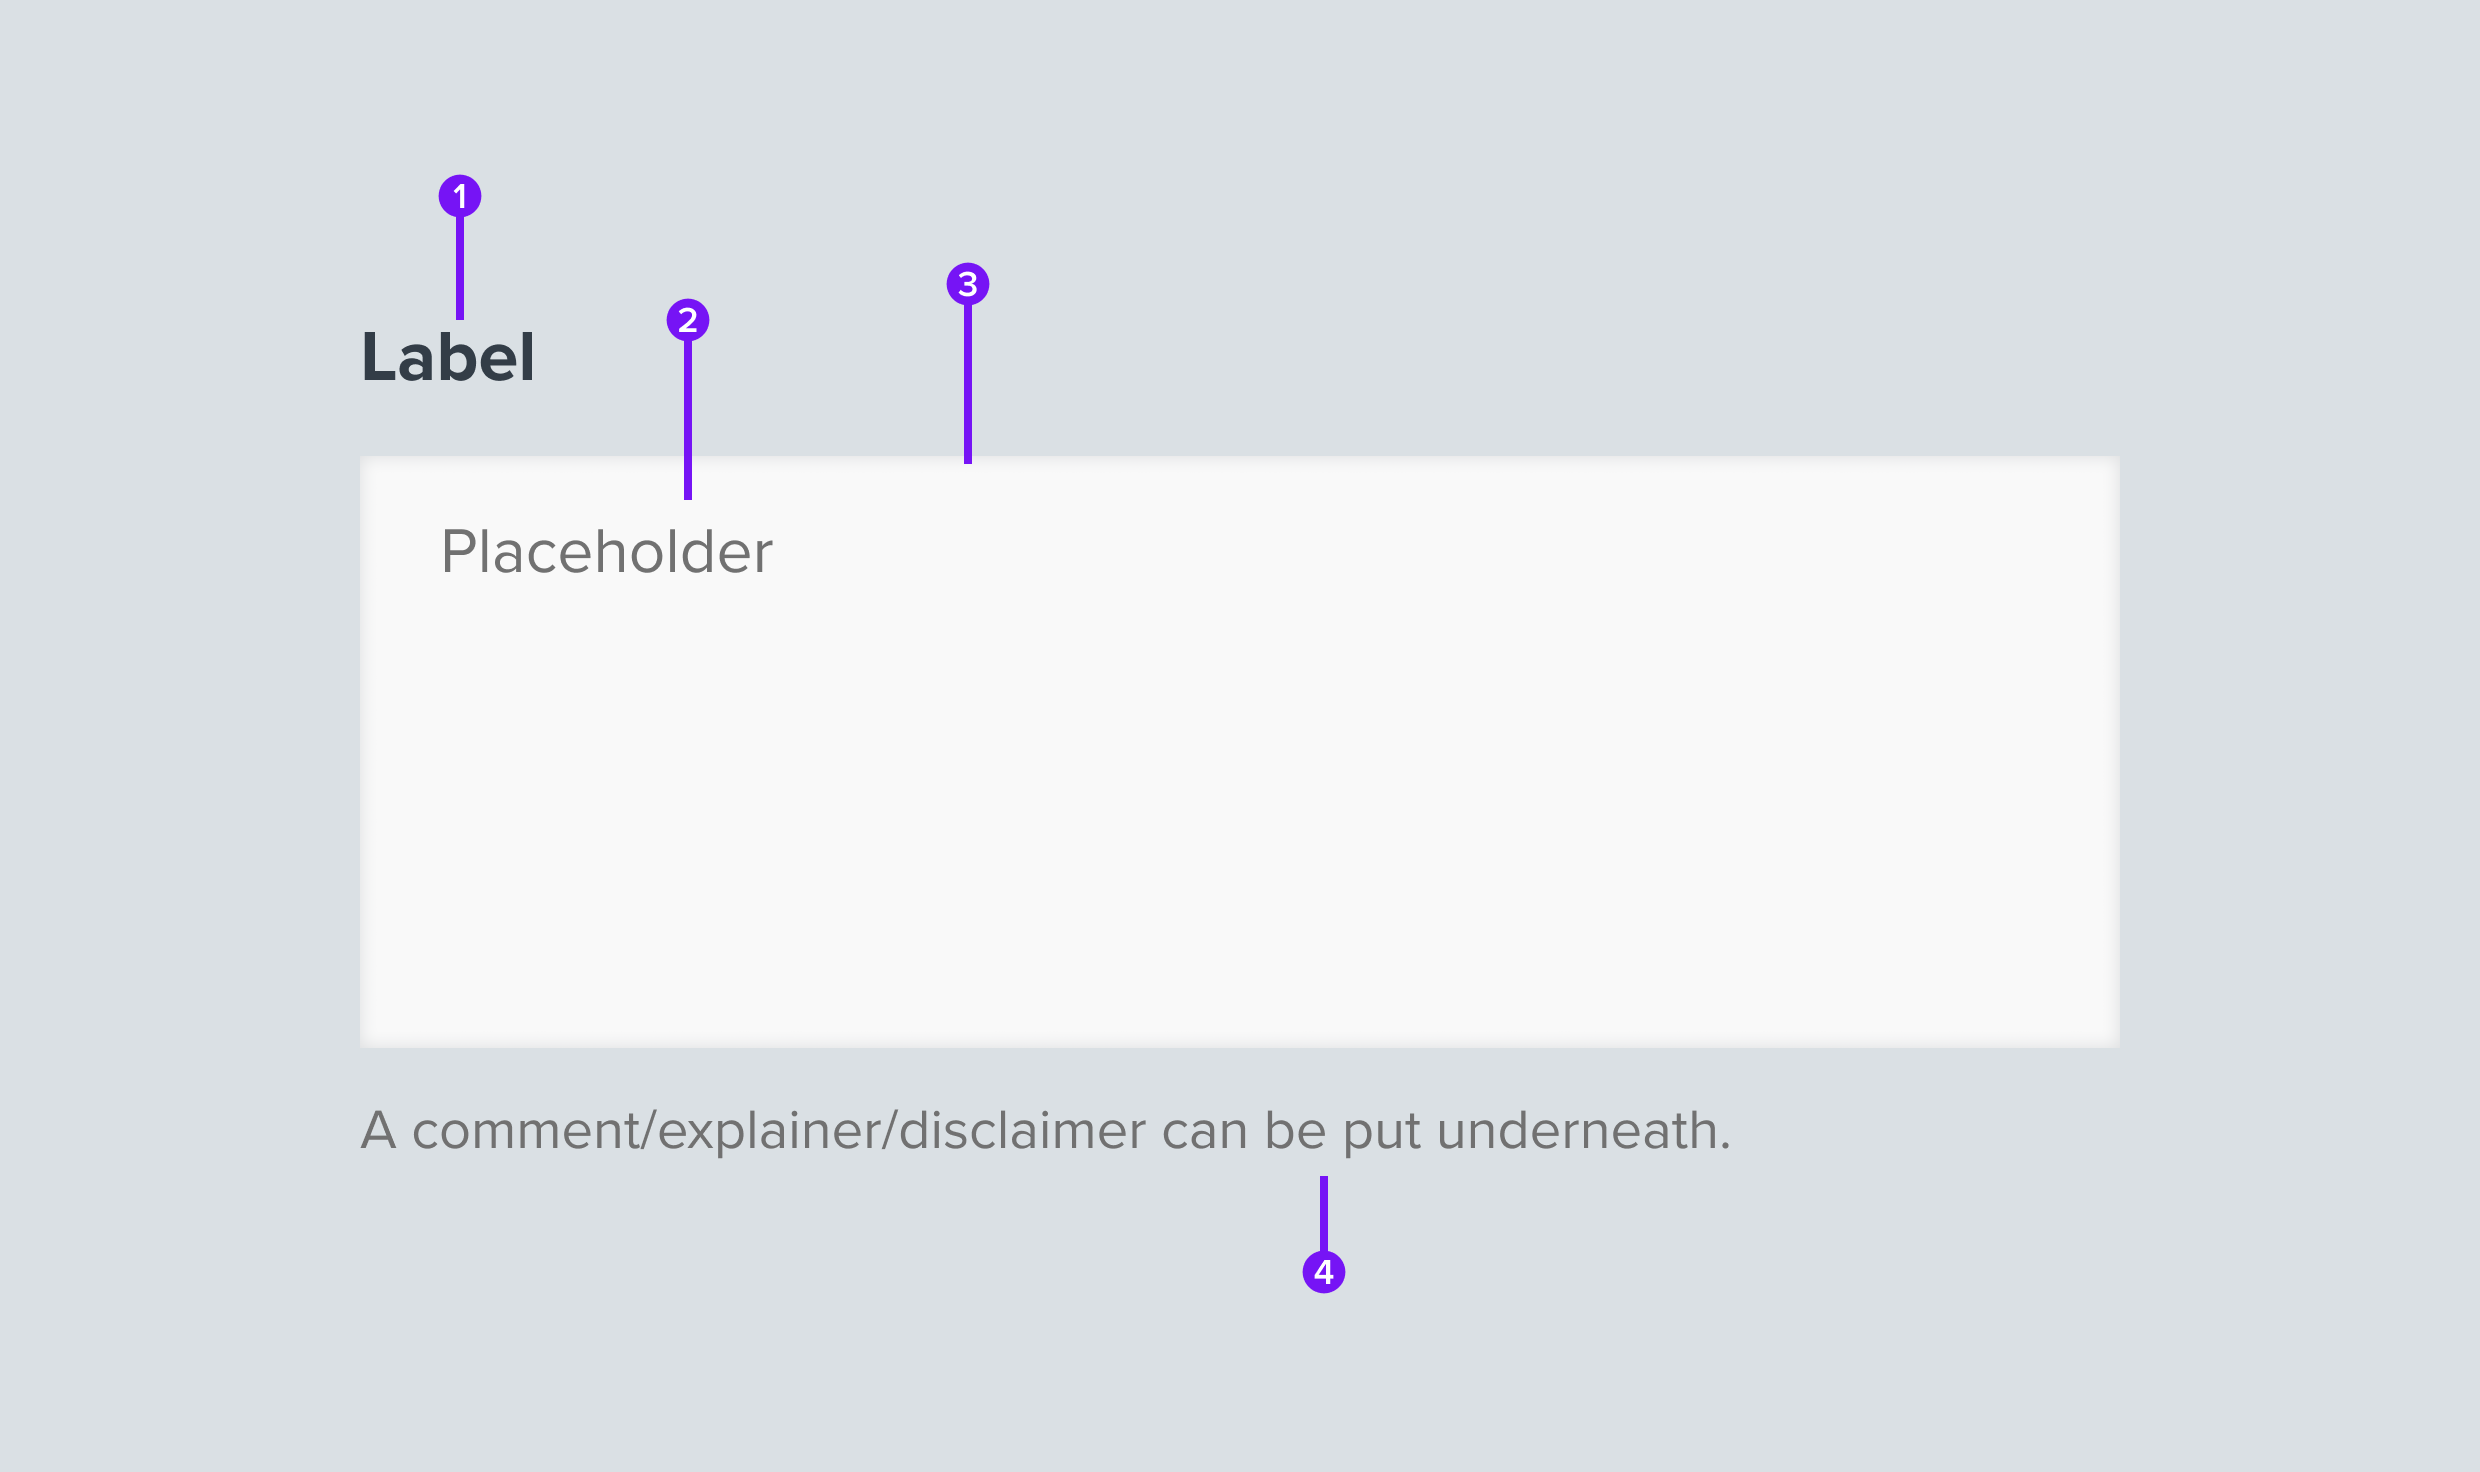
Task: Click the purple annotation marker numbered 2
Action: 688,320
